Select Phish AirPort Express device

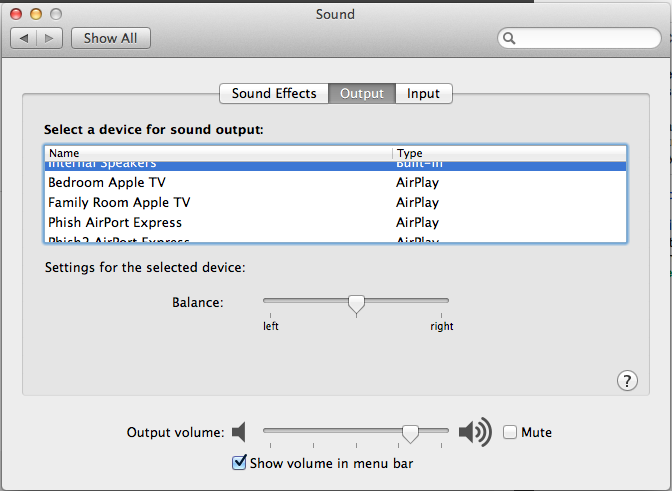click(336, 222)
